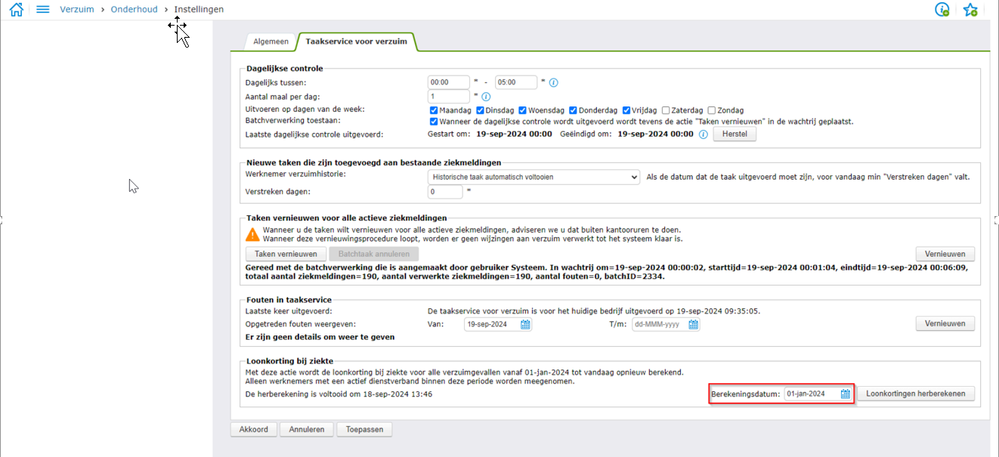Confirm with Akkoord button
This screenshot has width=999, height=457.
(253, 430)
